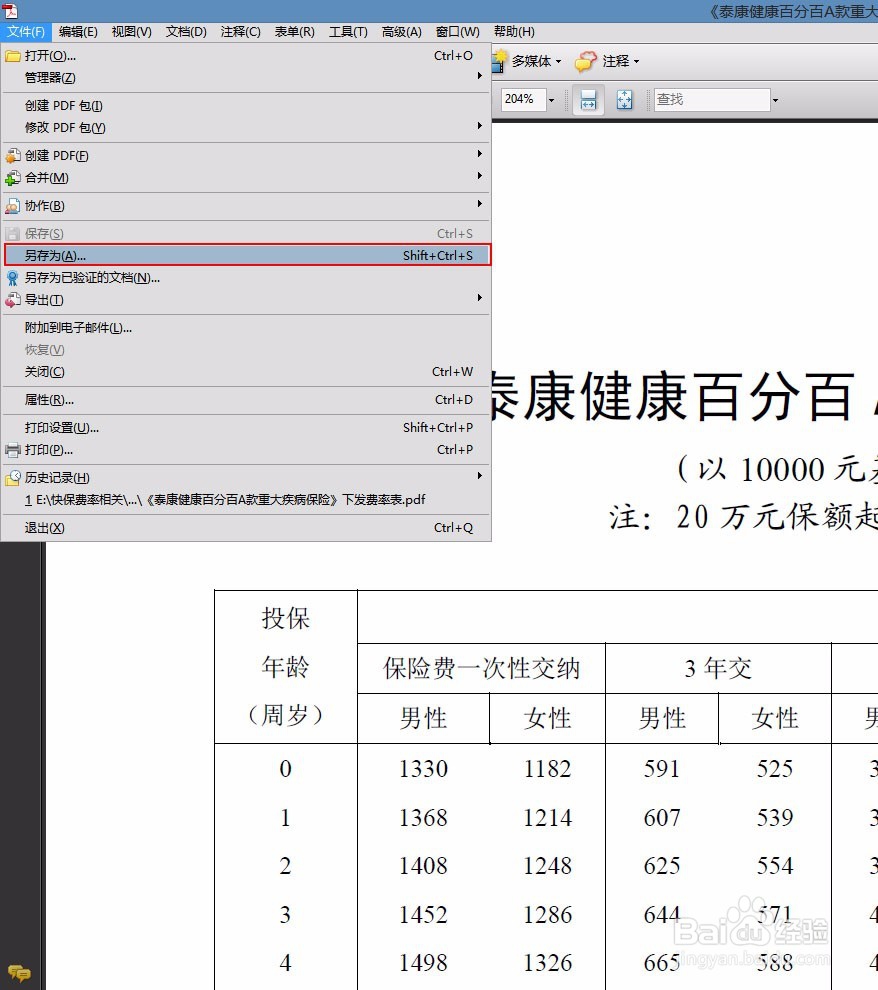This screenshot has width=878, height=990.
Task: Open the 查找 options dropdown arrow
Action: [775, 100]
